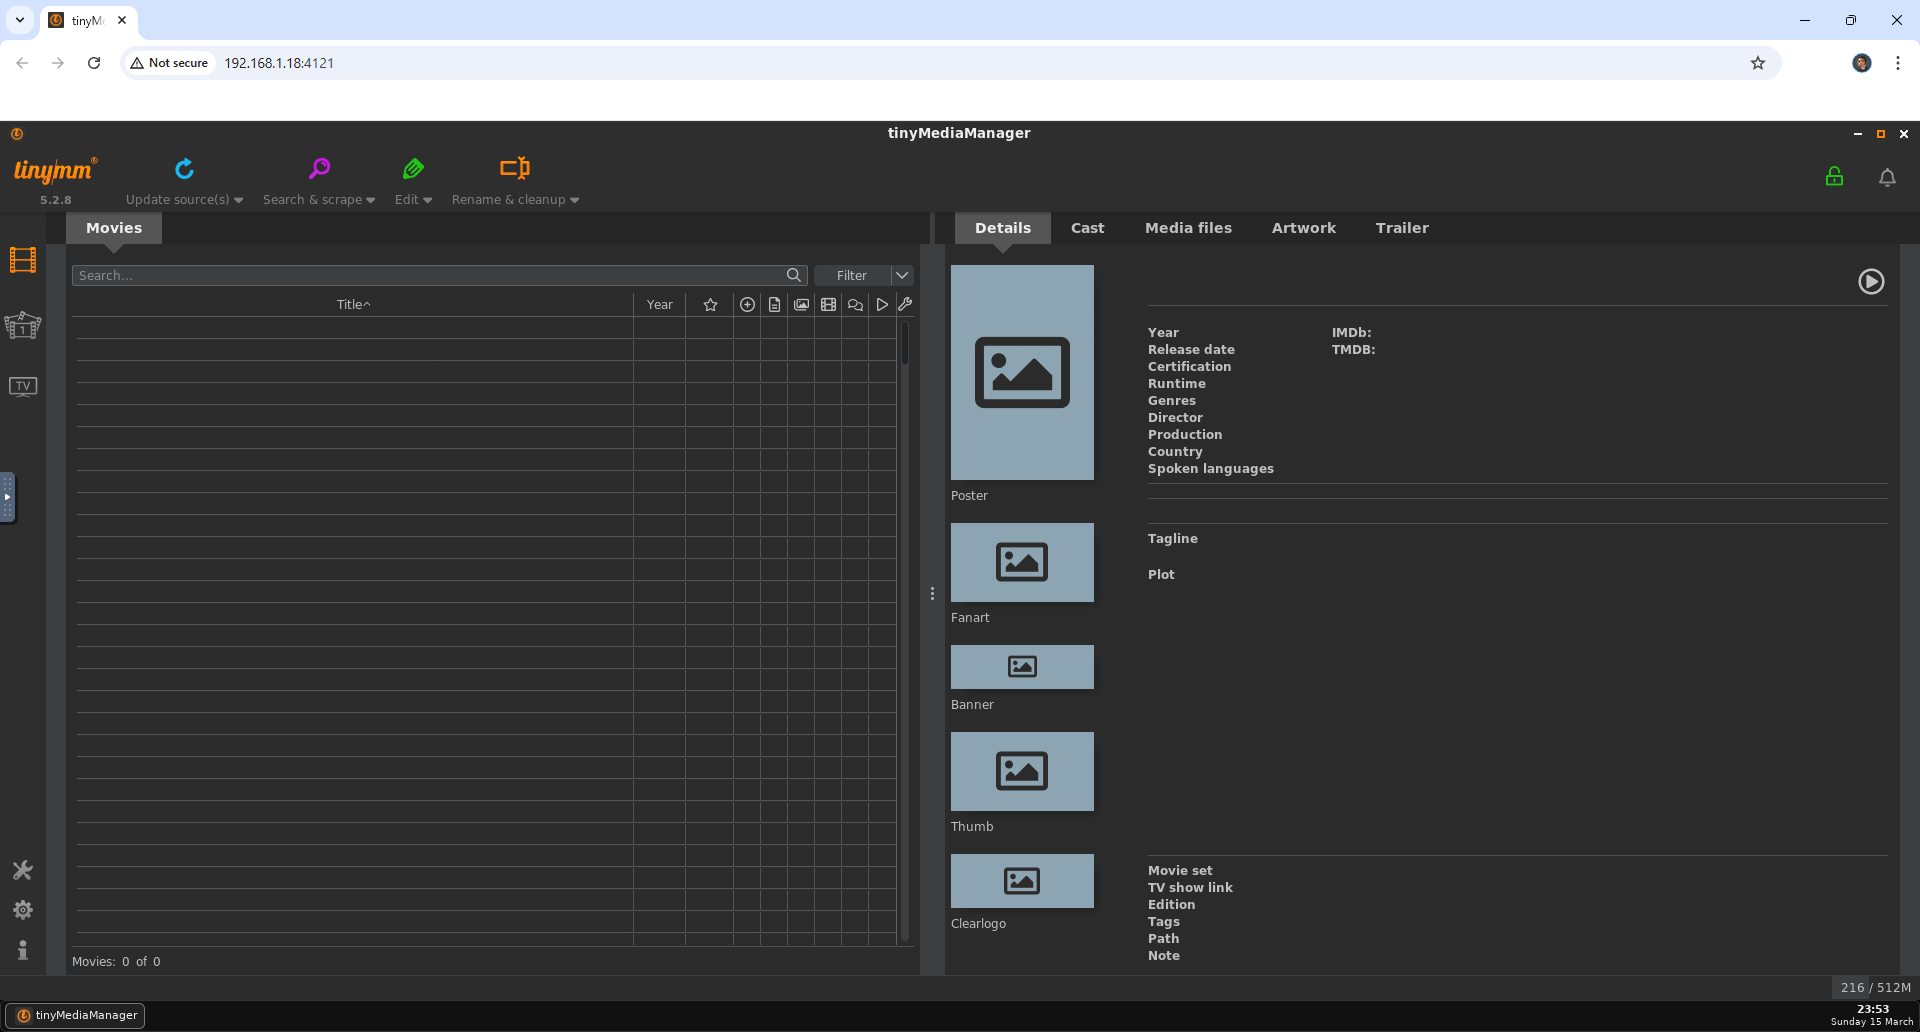Open the Movies module in sidebar
The image size is (1920, 1032).
[x=23, y=260]
